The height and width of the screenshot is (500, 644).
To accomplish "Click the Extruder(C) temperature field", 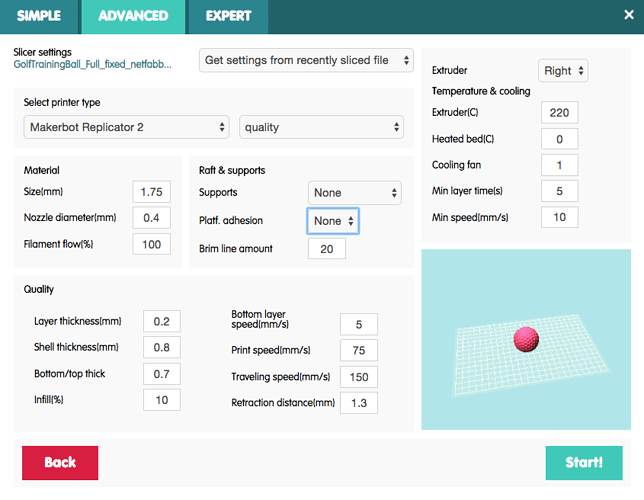I will pos(559,113).
